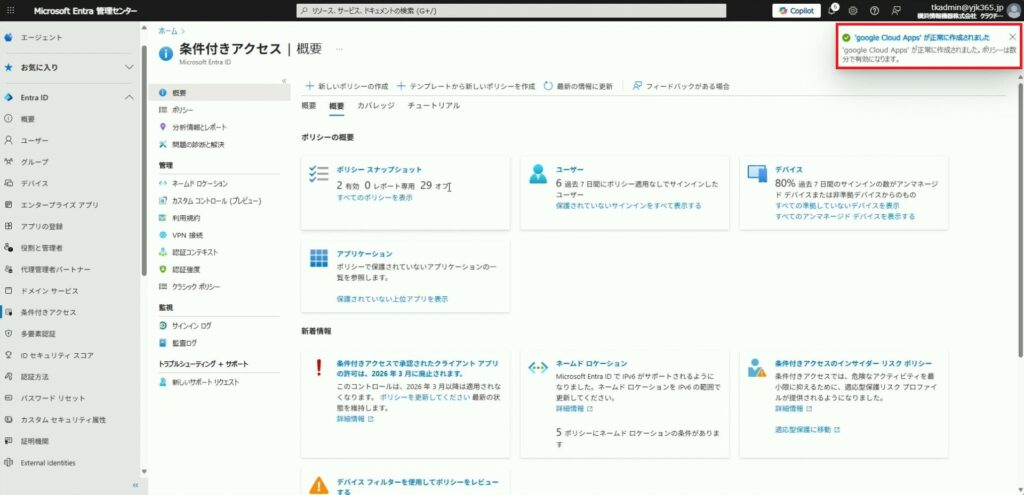Click the feedback icon in top bar

pos(895,10)
